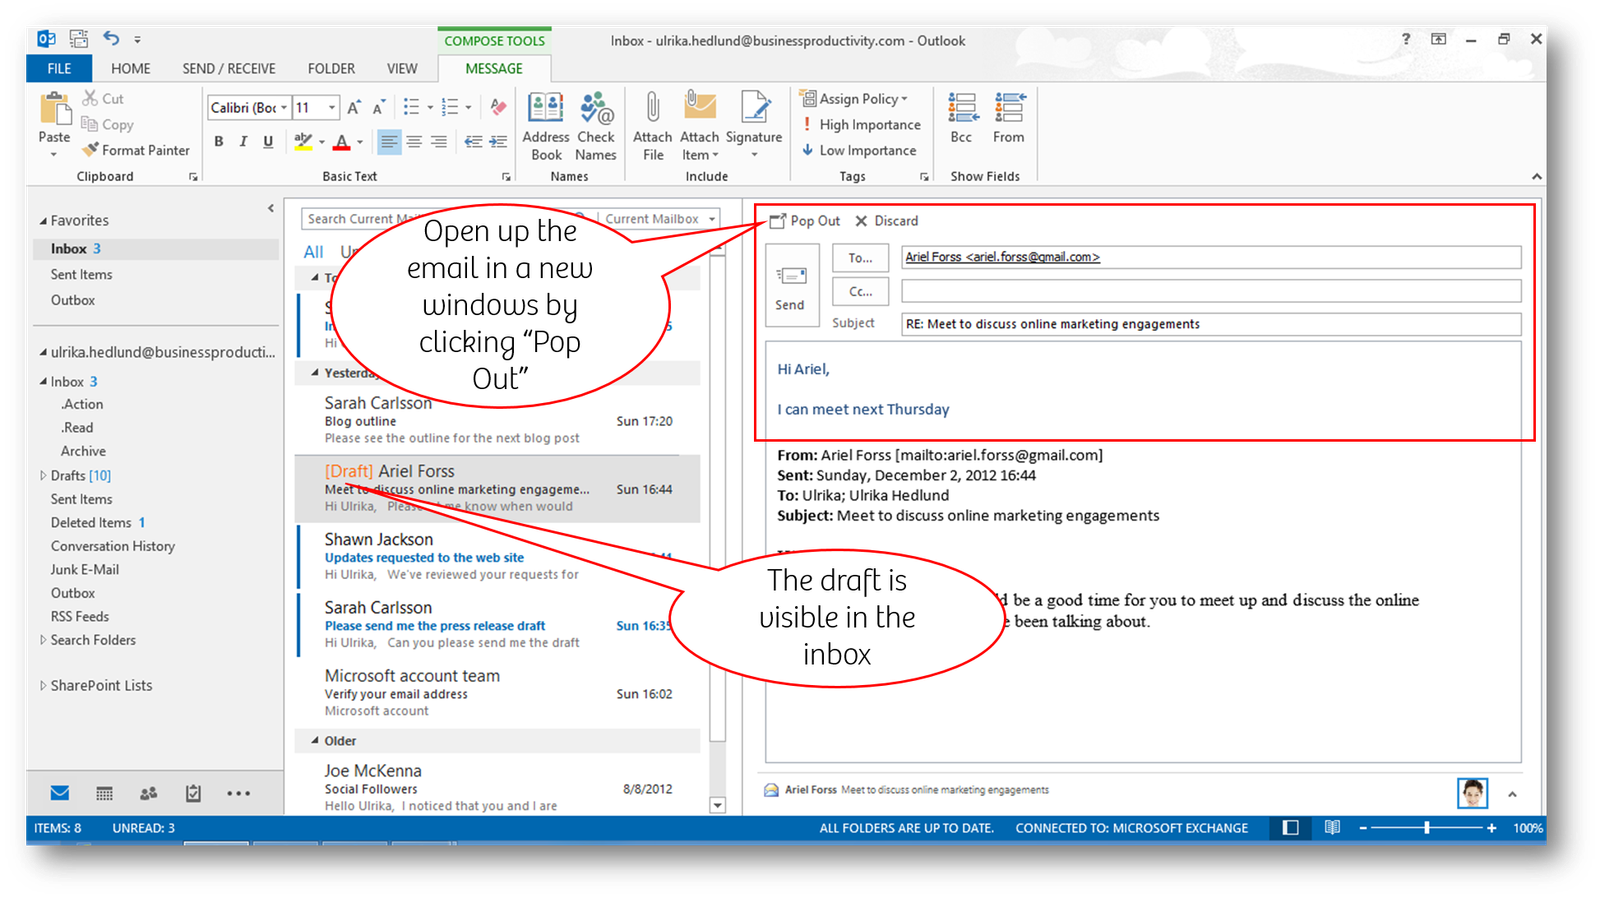1600x899 pixels.
Task: Switch to the SEND / RECEIVE tab
Action: [x=229, y=68]
